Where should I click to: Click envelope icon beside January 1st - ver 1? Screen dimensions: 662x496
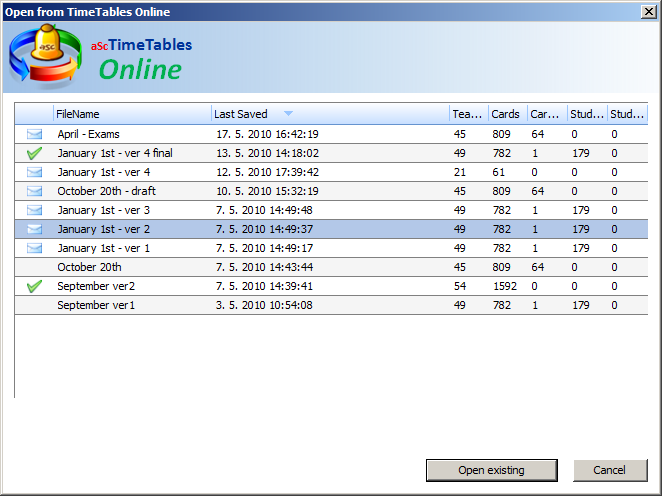[x=35, y=248]
